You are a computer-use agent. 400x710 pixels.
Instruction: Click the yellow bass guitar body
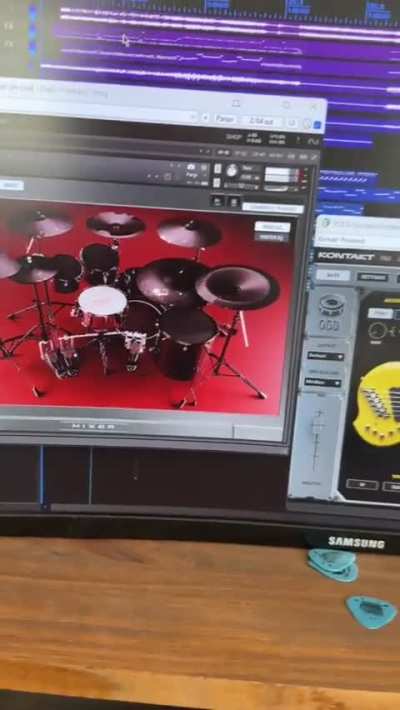click(379, 404)
